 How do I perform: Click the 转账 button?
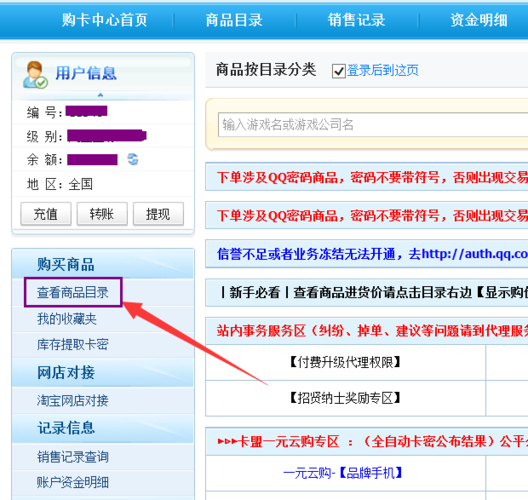click(x=102, y=214)
